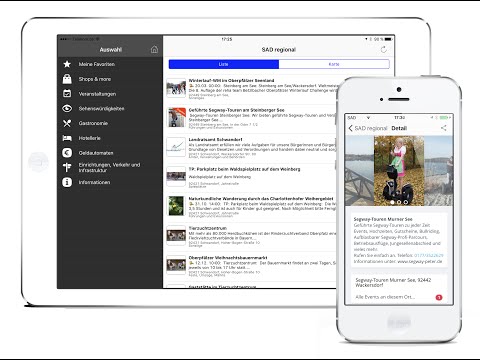The image size is (480, 360).
Task: Open the Meine Favoriten menu entry
Action: [97, 64]
